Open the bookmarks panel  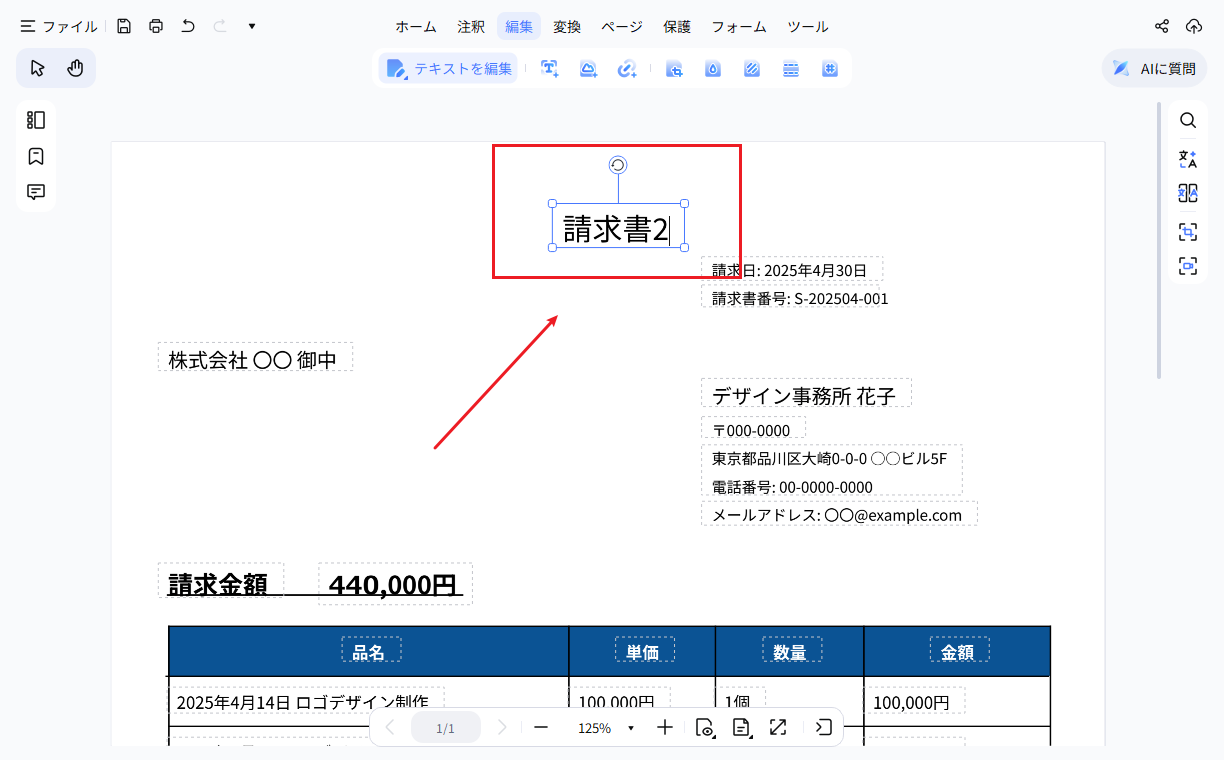36,156
